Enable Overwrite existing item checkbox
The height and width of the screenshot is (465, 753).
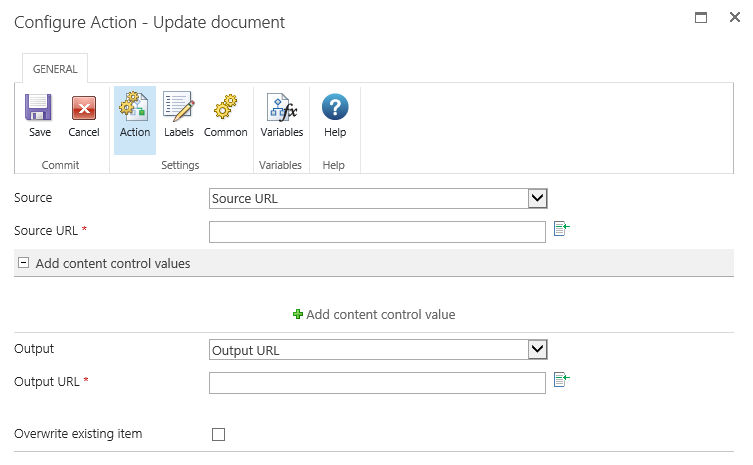219,434
